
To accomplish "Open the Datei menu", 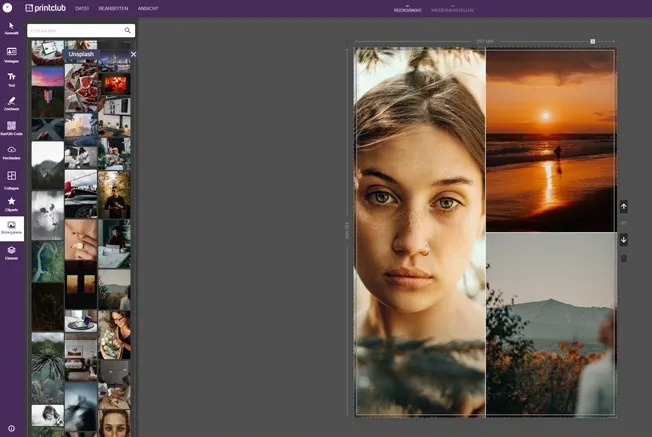I will pyautogui.click(x=82, y=8).
